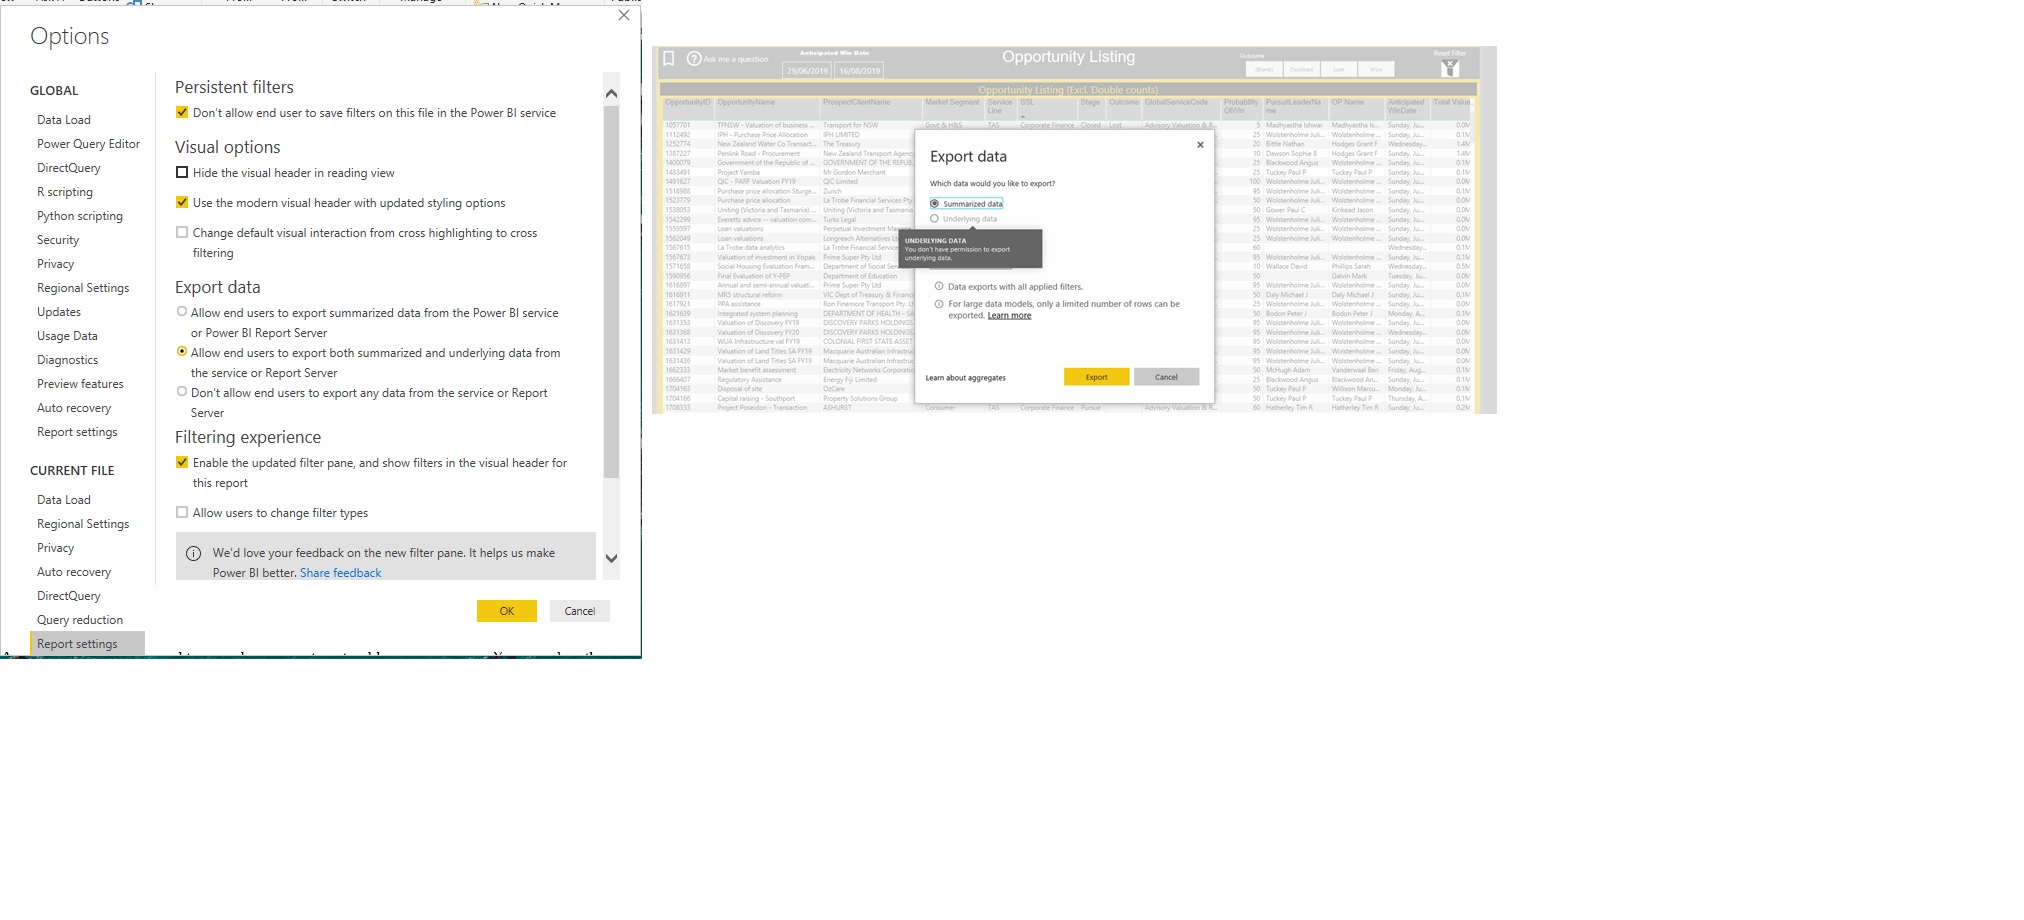This screenshot has width=2024, height=920.
Task: Toggle Enable the updated filter pane checkbox
Action: (182, 462)
